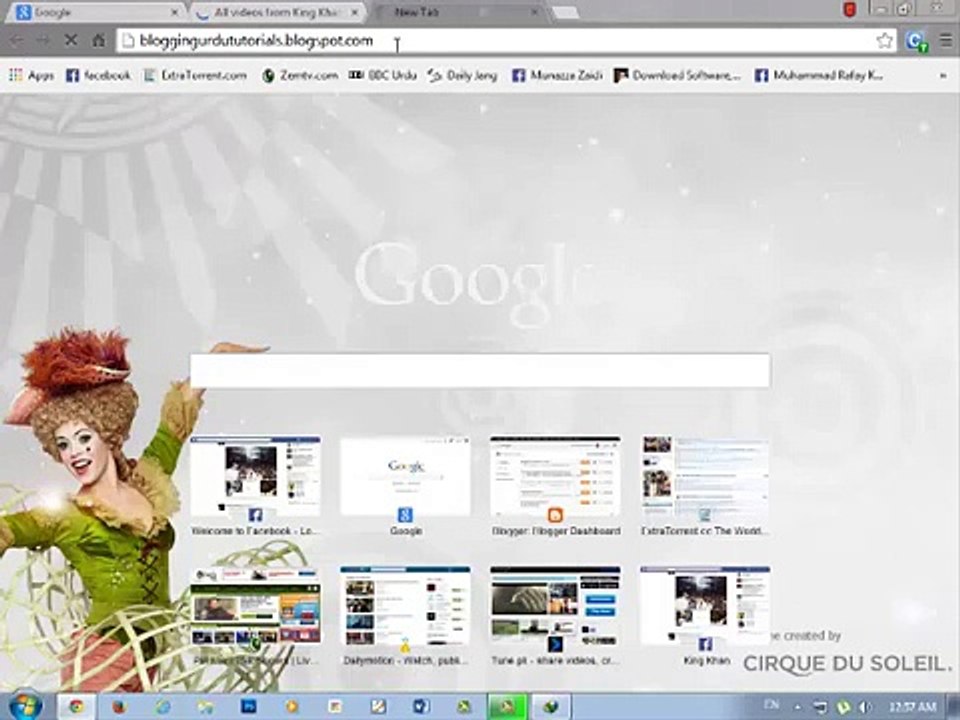Click the red shield icon in title bar
Viewport: 960px width, 720px height.
[x=849, y=10]
